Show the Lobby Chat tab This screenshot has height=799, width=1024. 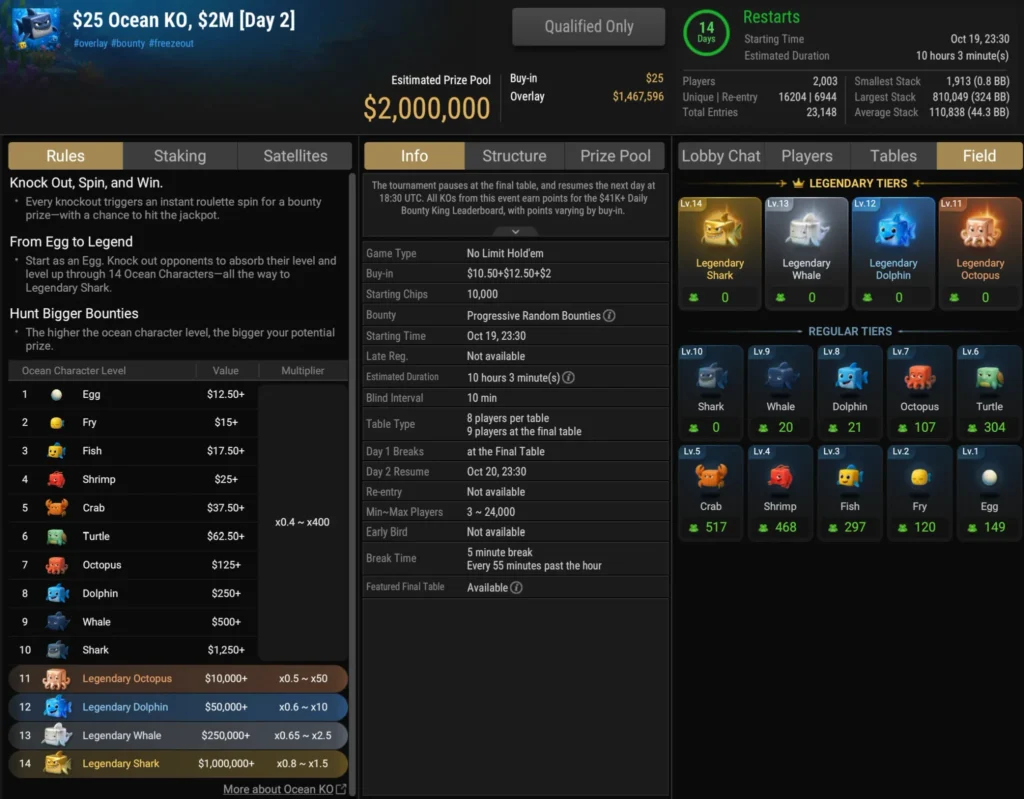click(721, 156)
